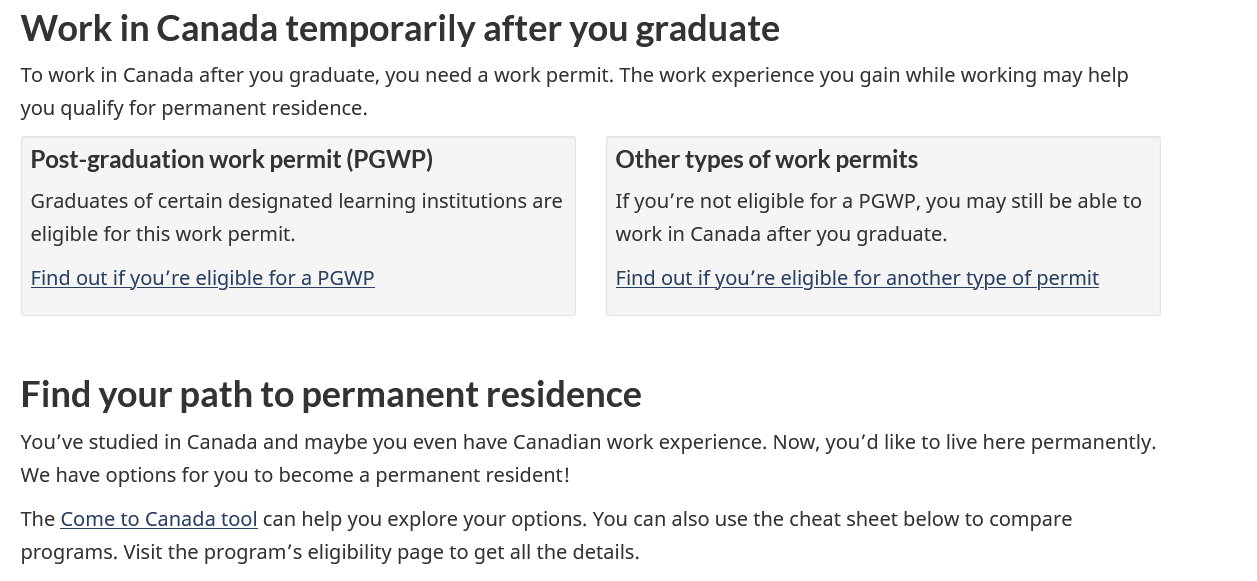Click text 'eligible for this work permit.'
Screen dimensions: 1257x581
coord(163,234)
